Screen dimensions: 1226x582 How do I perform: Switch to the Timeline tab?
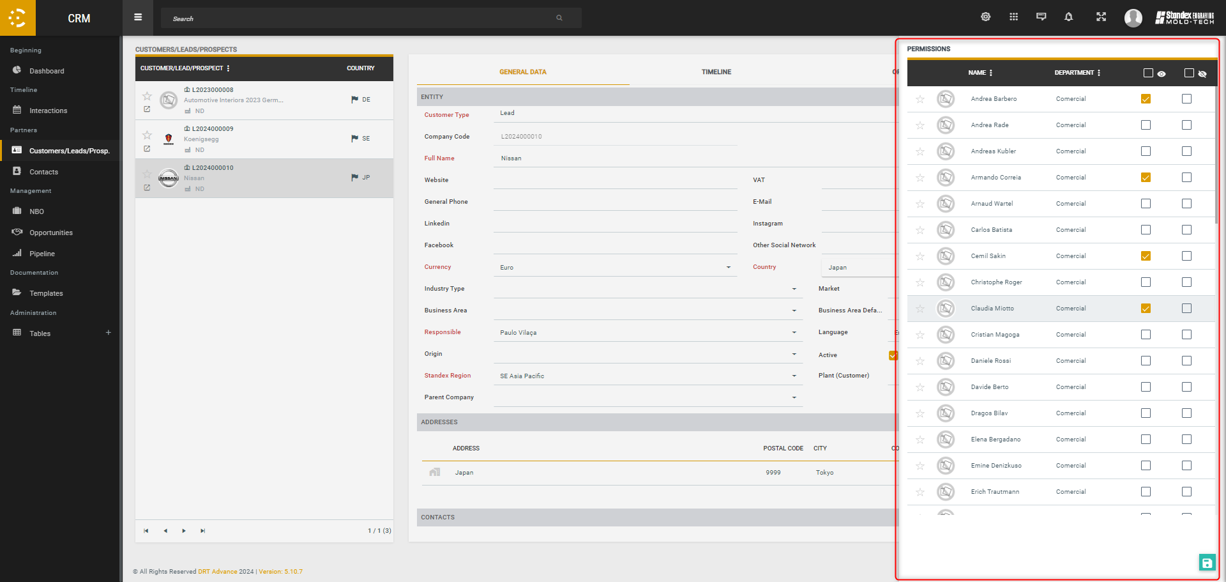pyautogui.click(x=716, y=72)
